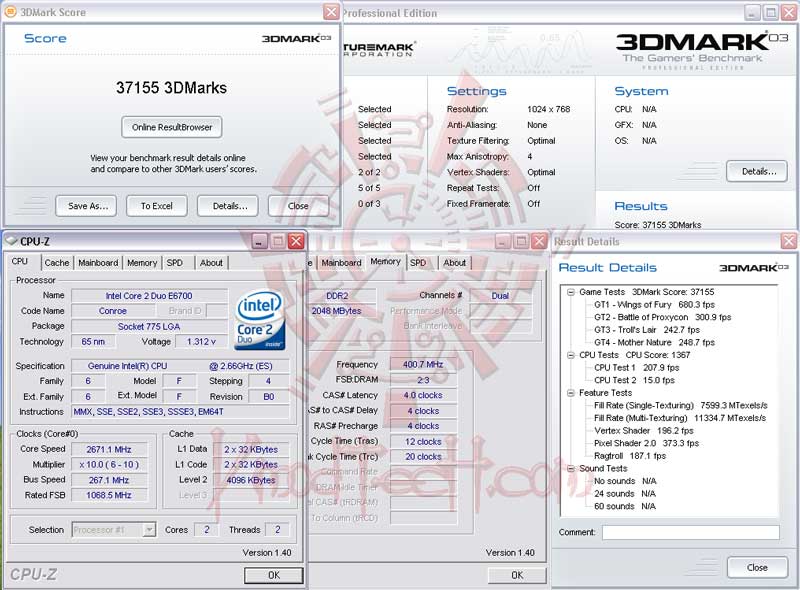800x590 pixels.
Task: Select 24 sounds result row
Action: pos(624,494)
